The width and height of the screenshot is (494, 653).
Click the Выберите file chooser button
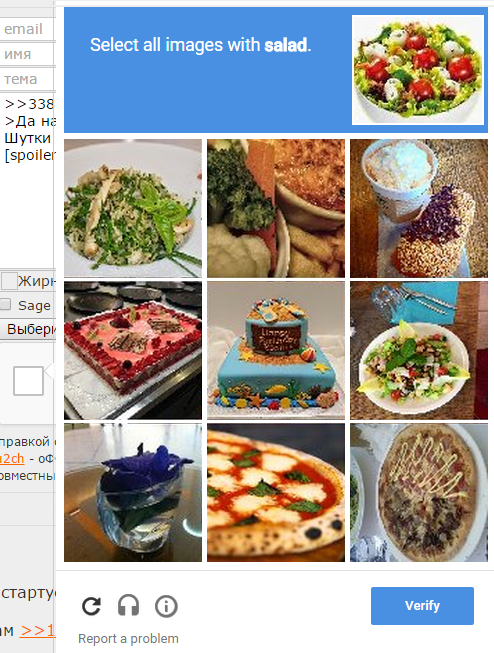pyautogui.click(x=27, y=329)
